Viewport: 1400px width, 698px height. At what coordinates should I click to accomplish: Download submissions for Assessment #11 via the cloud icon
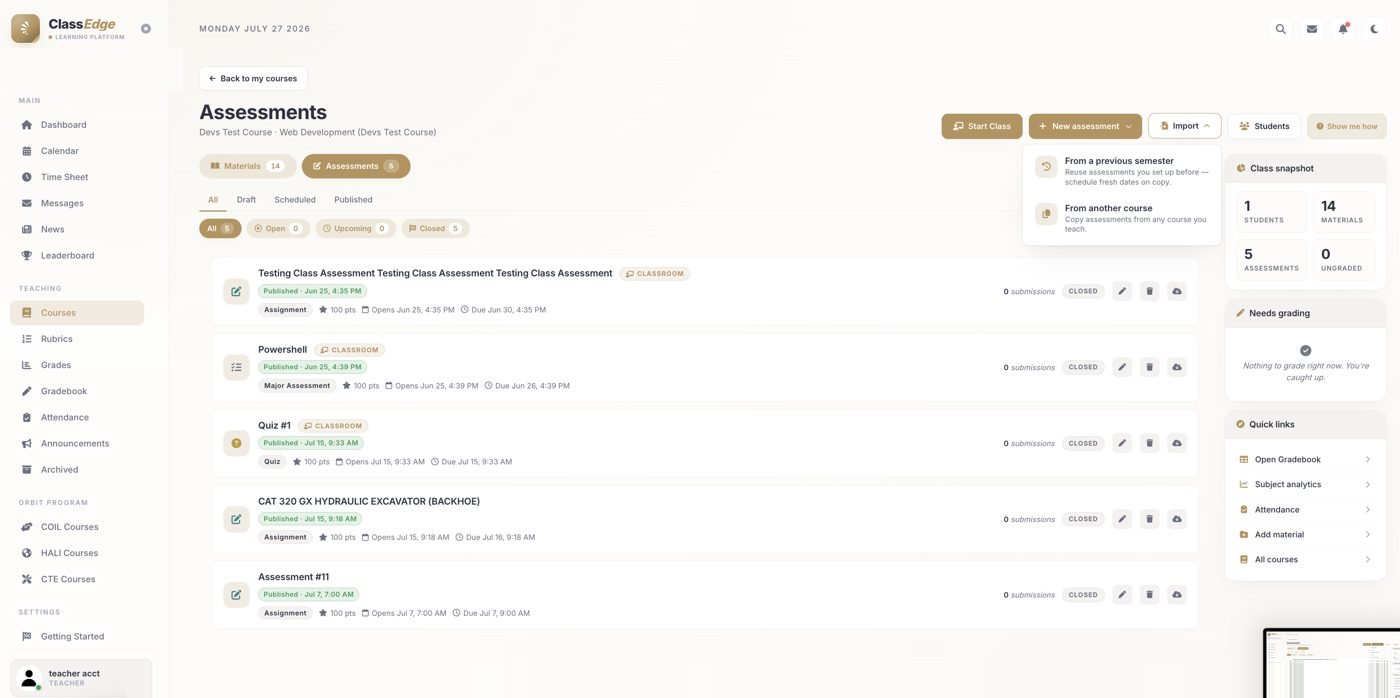[x=1177, y=595]
